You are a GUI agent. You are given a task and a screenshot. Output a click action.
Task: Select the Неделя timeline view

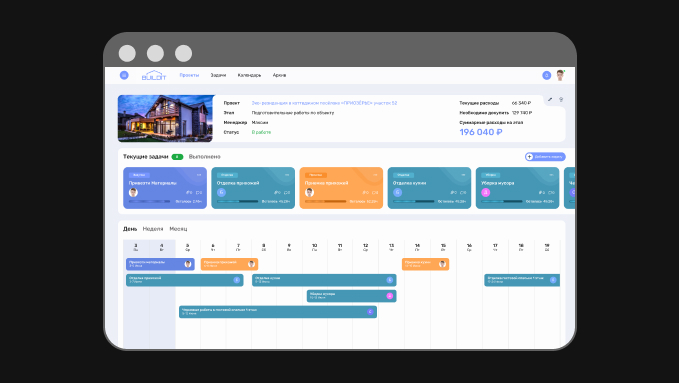[x=153, y=229]
